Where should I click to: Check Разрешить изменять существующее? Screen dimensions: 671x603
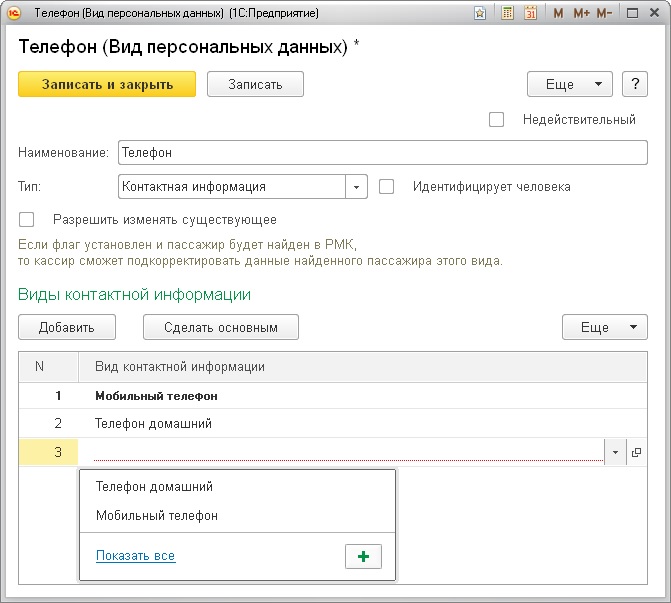27,220
